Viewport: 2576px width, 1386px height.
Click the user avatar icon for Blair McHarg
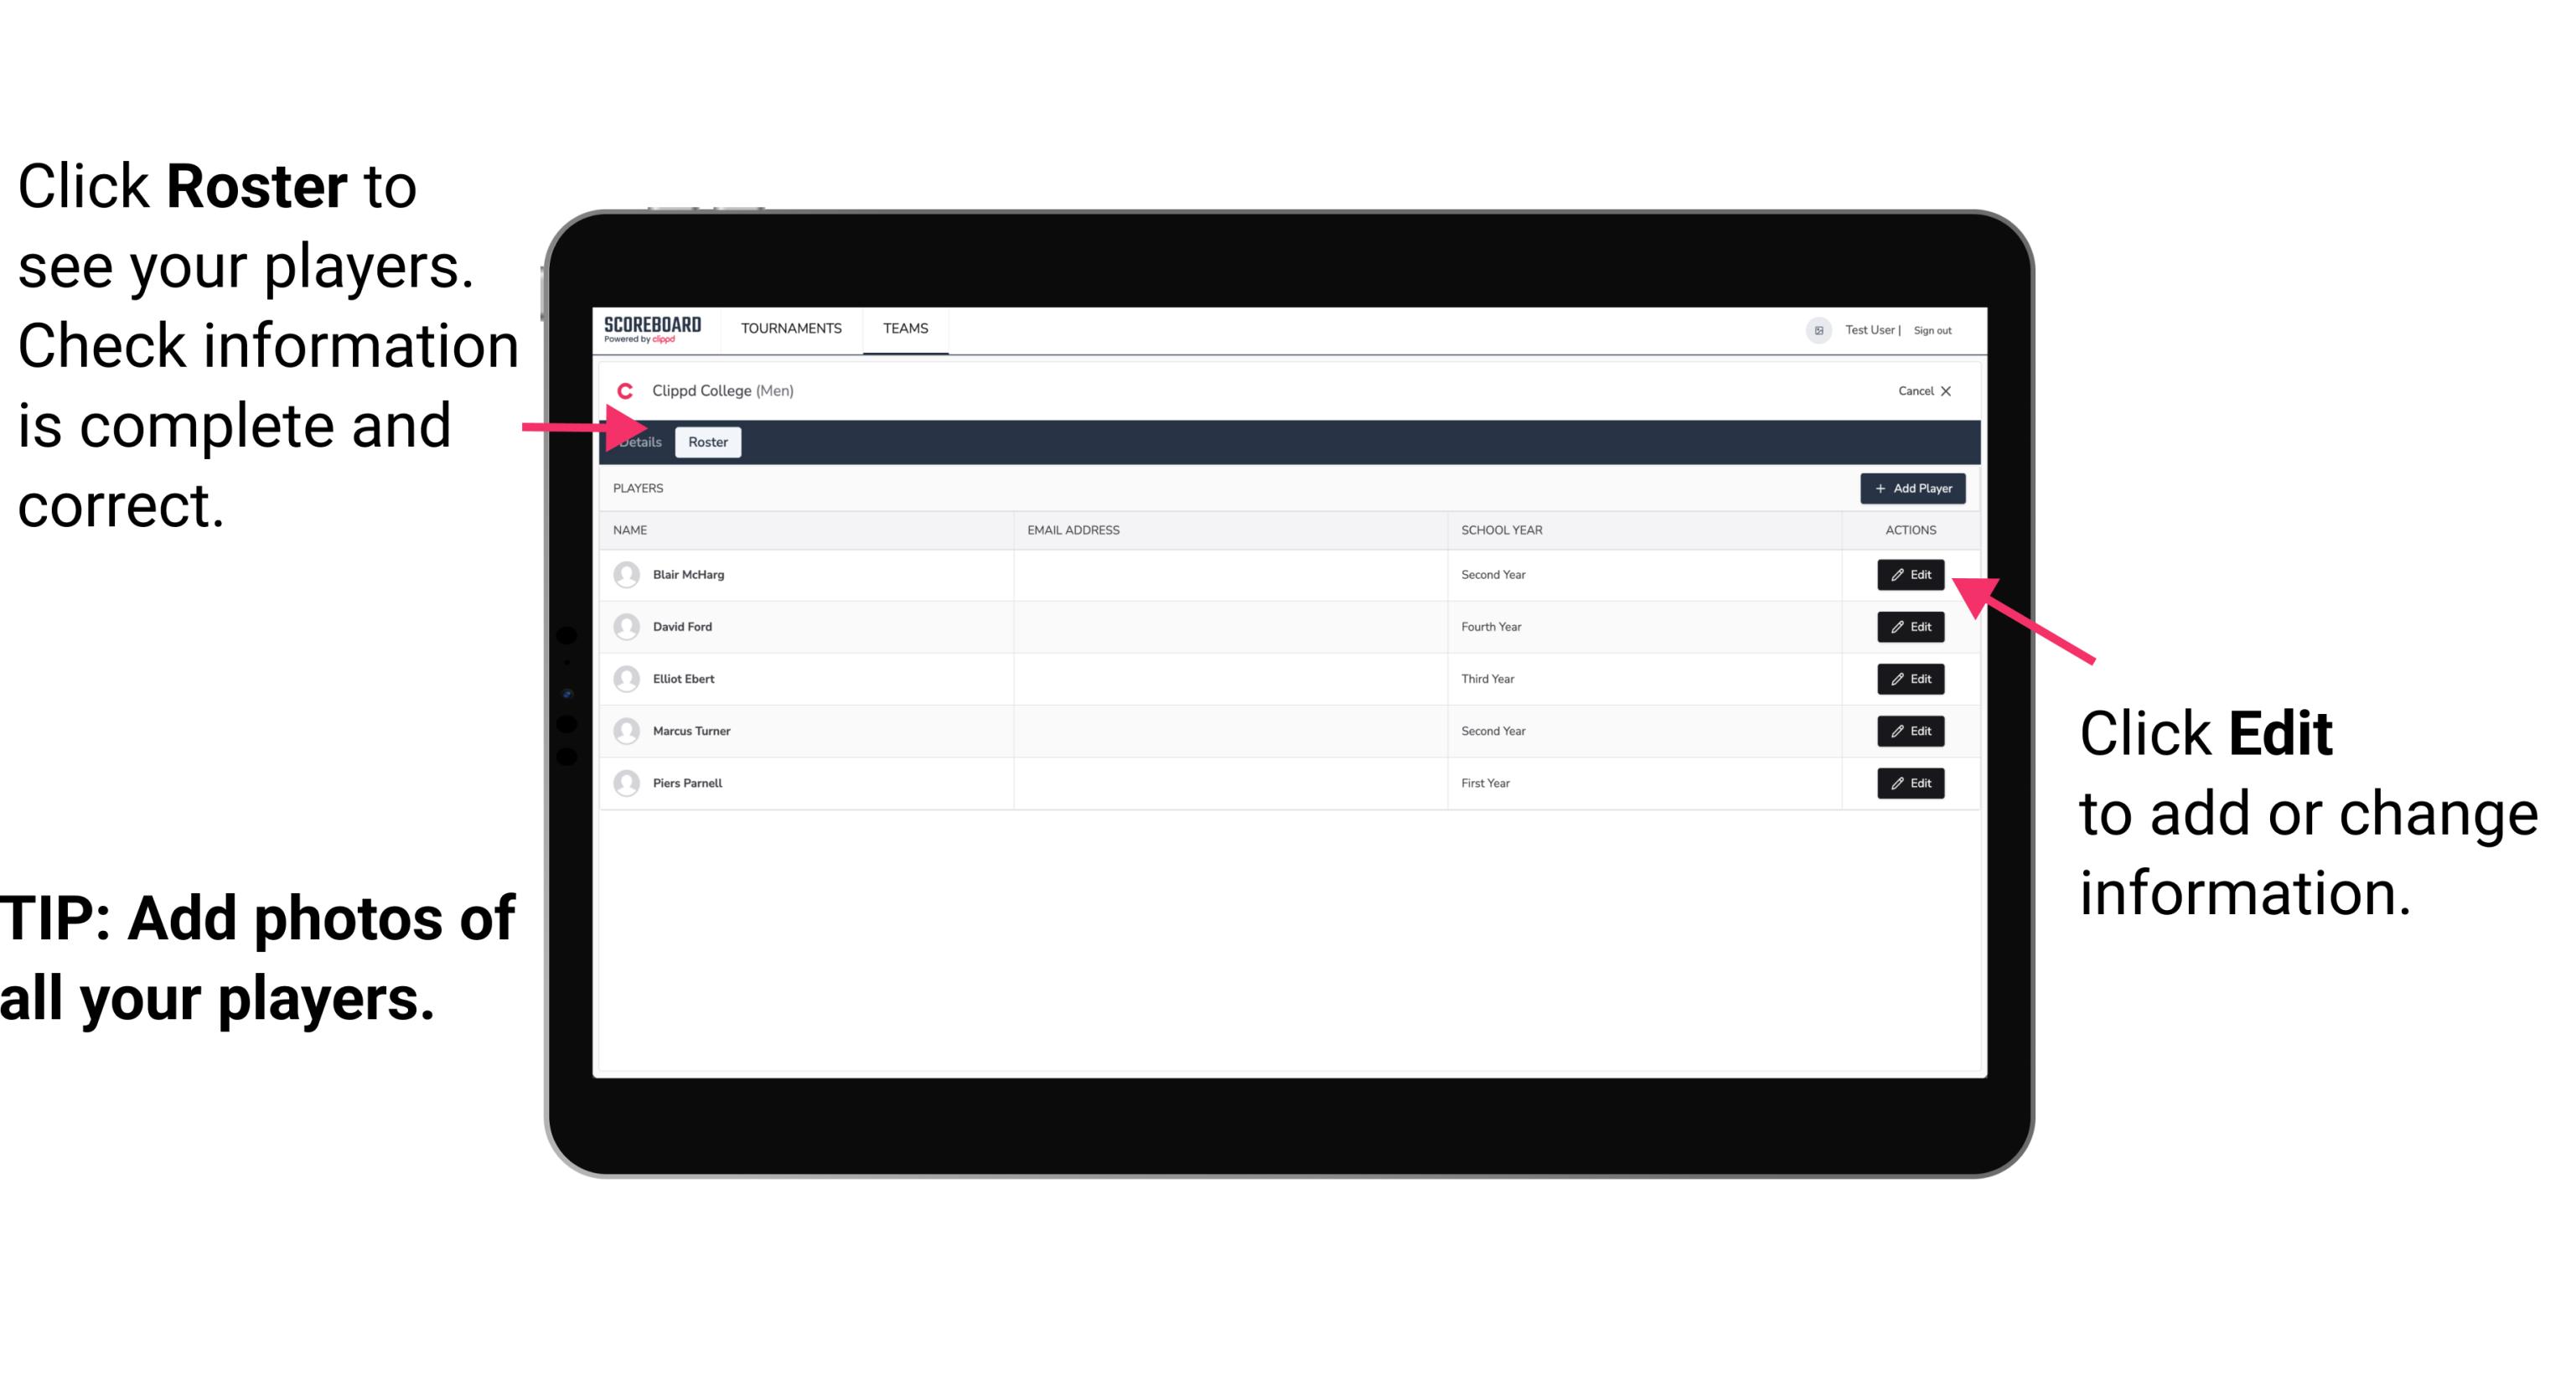click(x=629, y=575)
